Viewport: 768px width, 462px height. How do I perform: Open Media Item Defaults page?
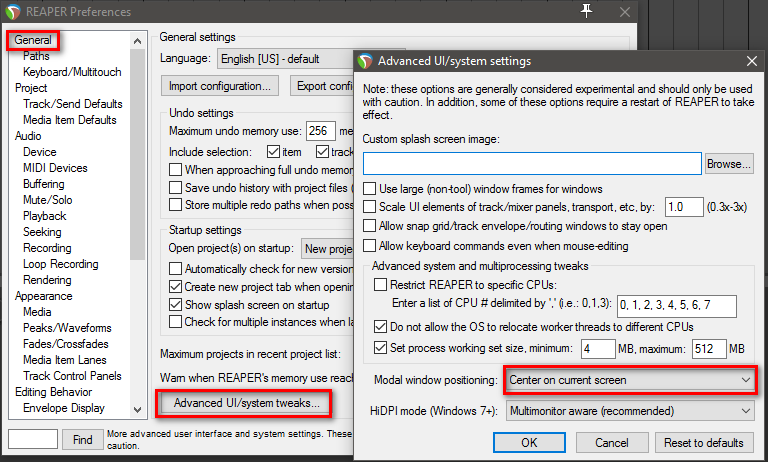click(70, 120)
